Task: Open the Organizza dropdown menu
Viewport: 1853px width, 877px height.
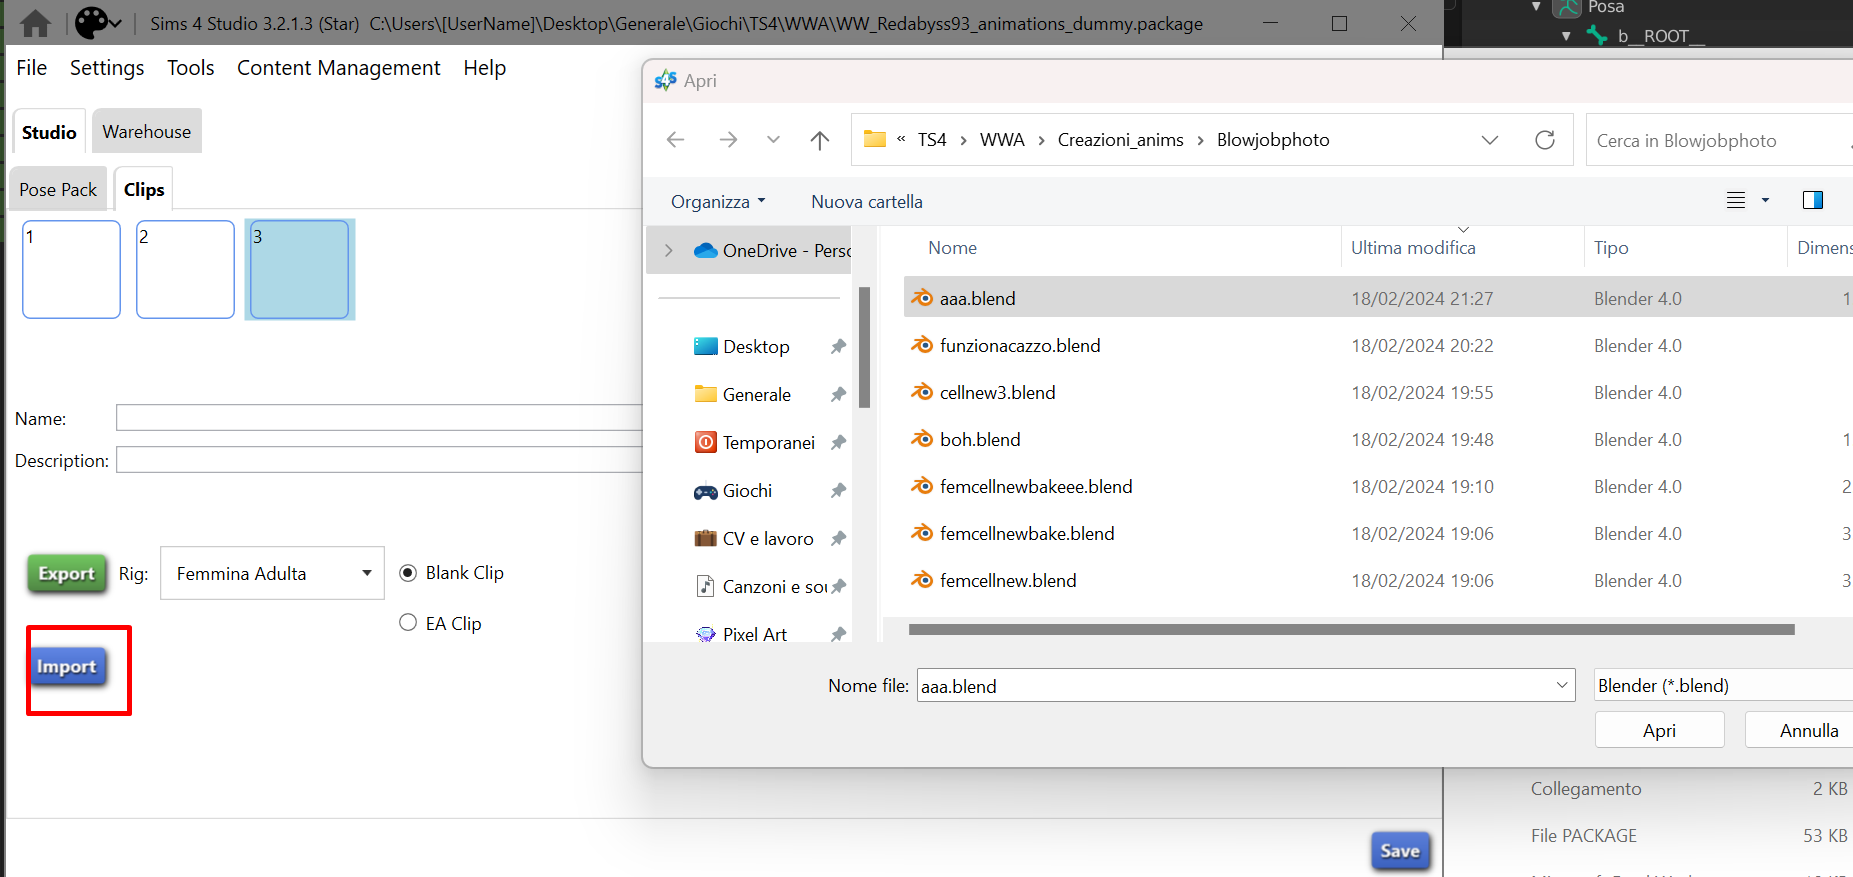Action: point(718,201)
